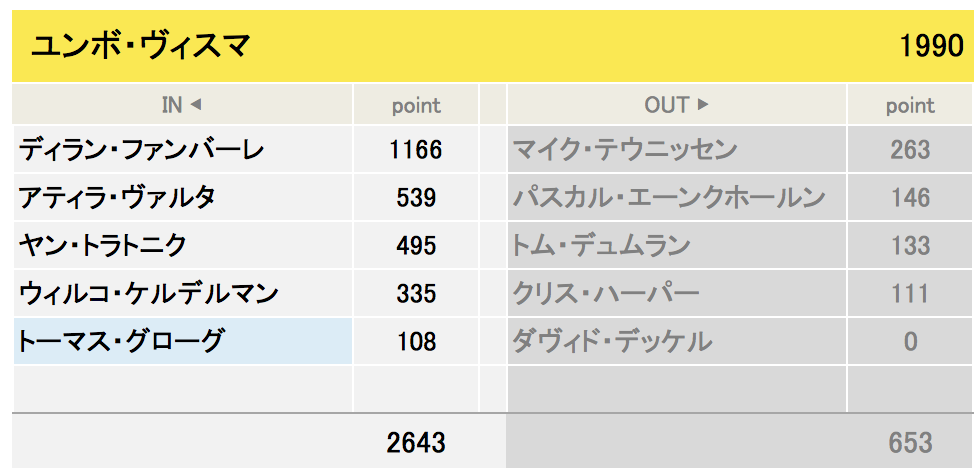Click the left arrow next to IN
980x476 pixels.
coord(196,106)
